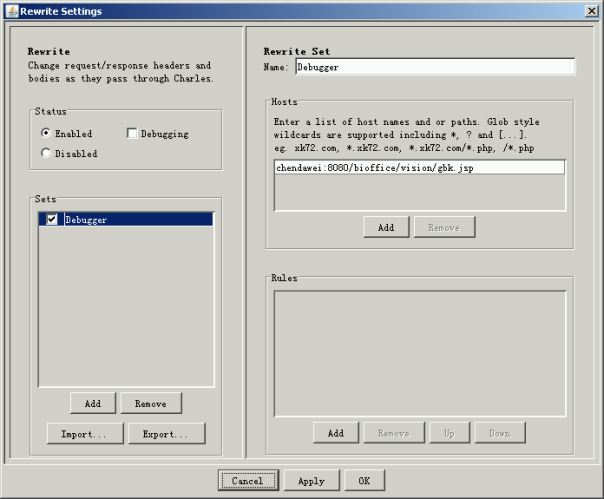The height and width of the screenshot is (499, 604).
Task: Close the Rewrite Settings dialog
Action: coord(591,11)
